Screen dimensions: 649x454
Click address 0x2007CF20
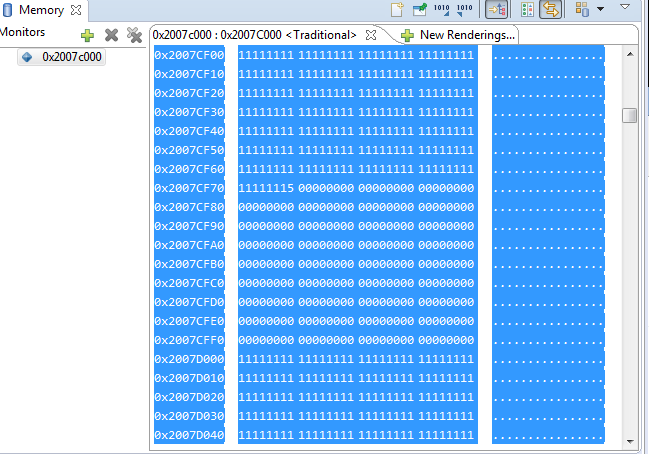(x=190, y=93)
